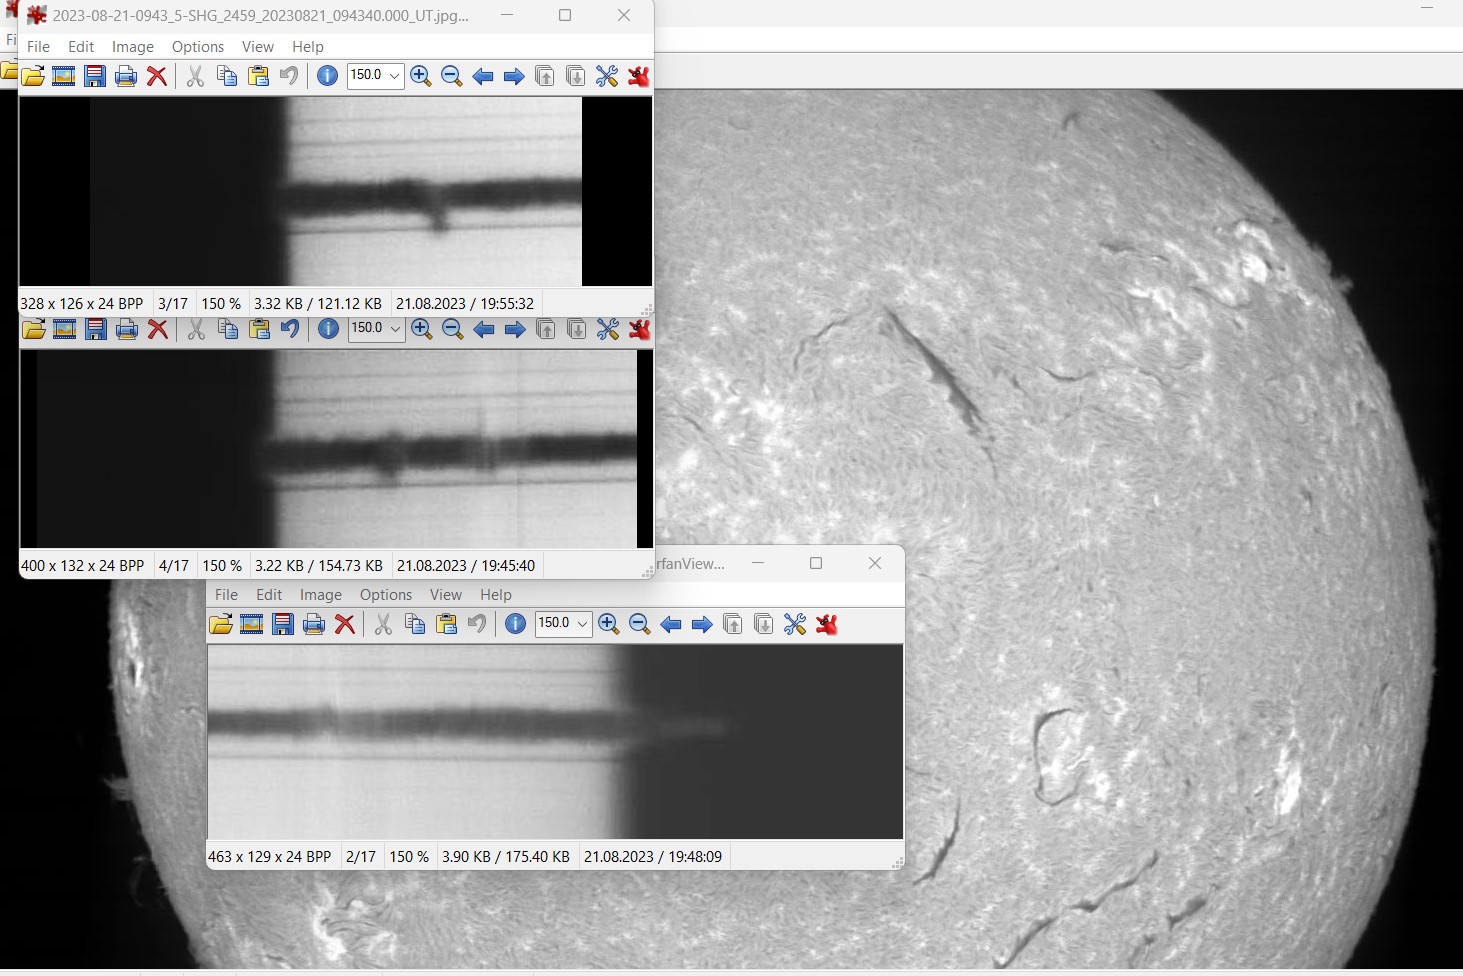Open File menu in the top IrfanView window
The height and width of the screenshot is (976, 1463).
pos(38,47)
